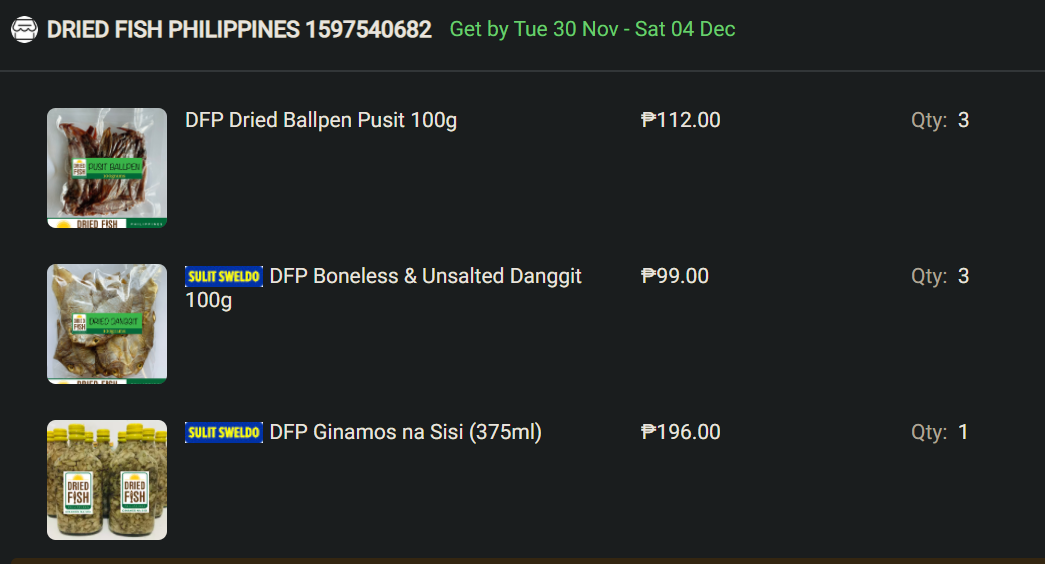
Task: Select the ₱196.00 price
Action: tap(681, 432)
